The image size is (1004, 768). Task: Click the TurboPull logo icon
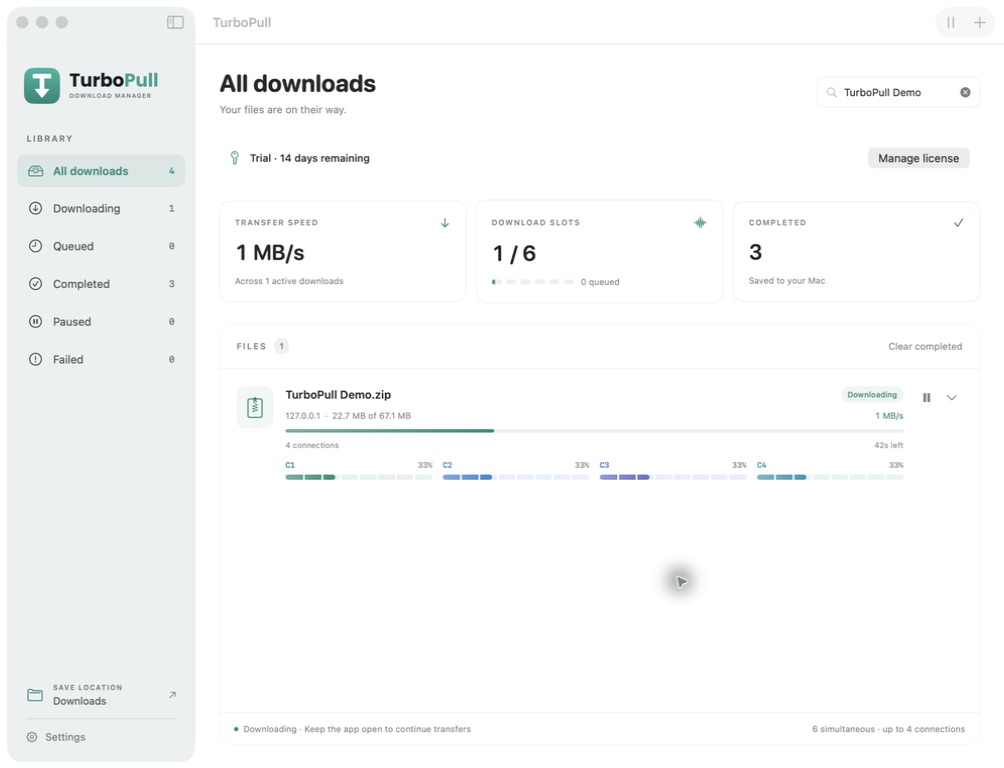tap(42, 86)
